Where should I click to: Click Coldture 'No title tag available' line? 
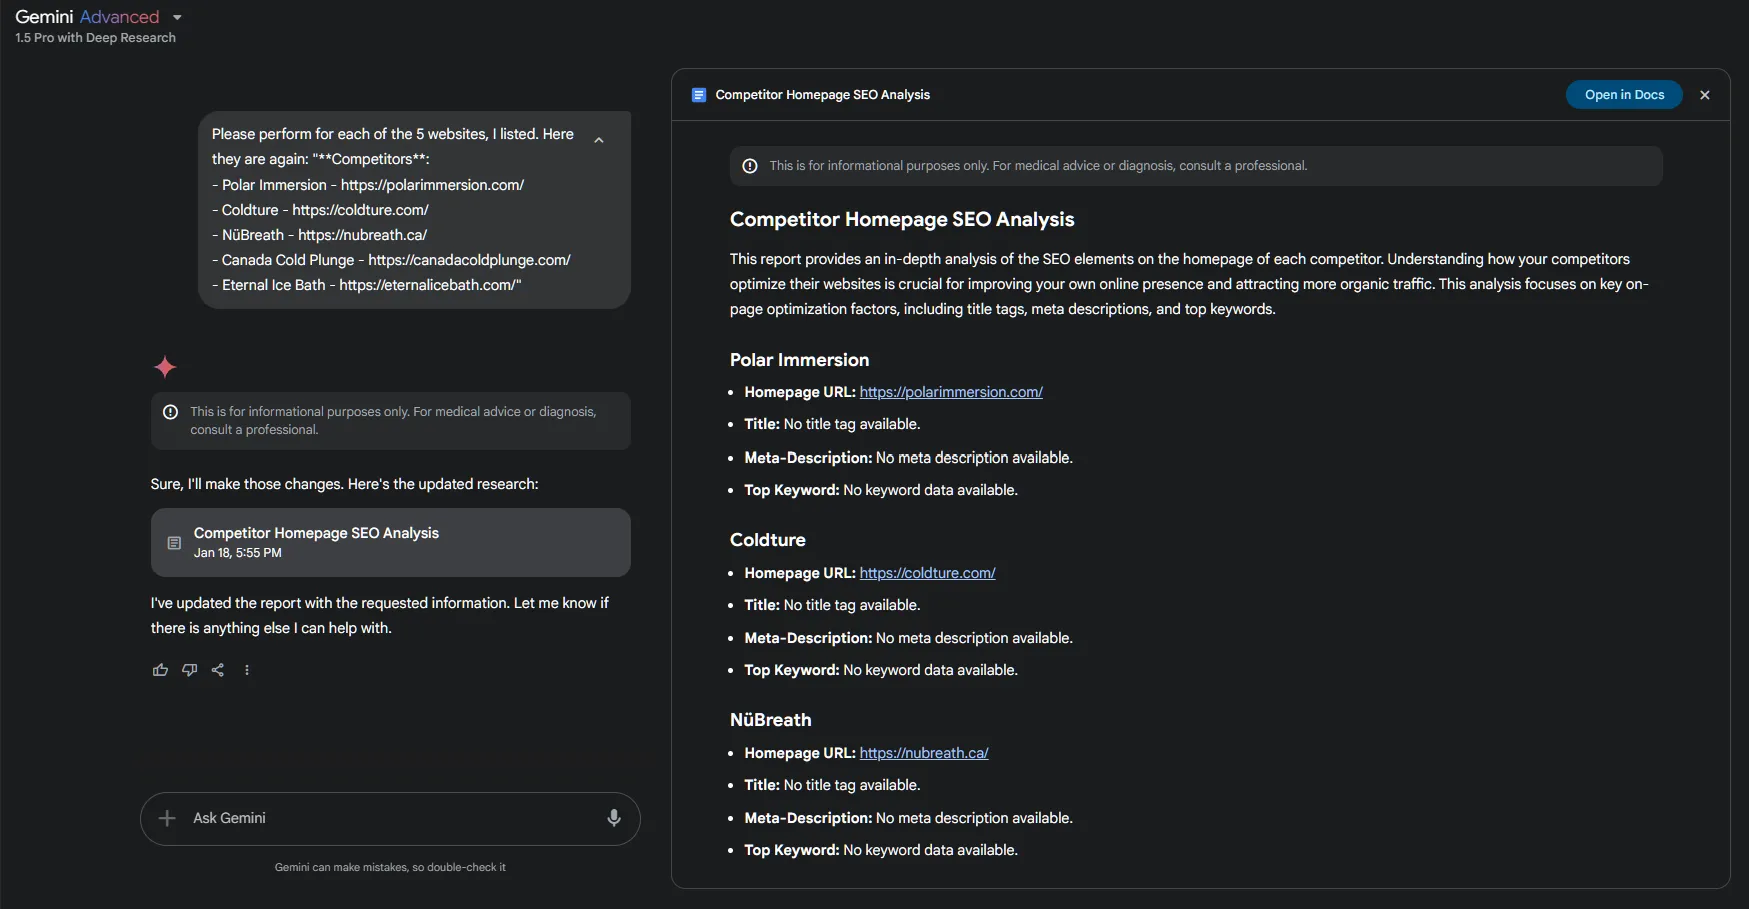point(832,605)
